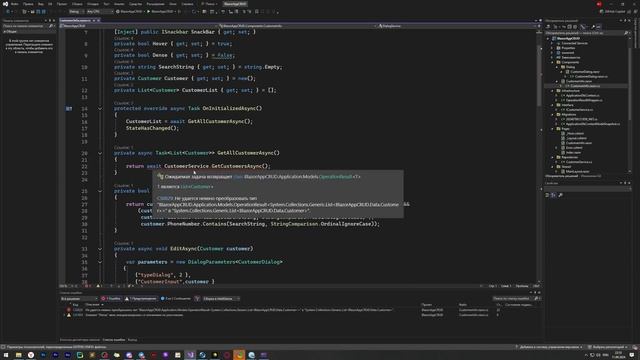This screenshot has height=360, width=640.
Task: Switch to the Output bottom tab
Action: pyautogui.click(x=132, y=340)
